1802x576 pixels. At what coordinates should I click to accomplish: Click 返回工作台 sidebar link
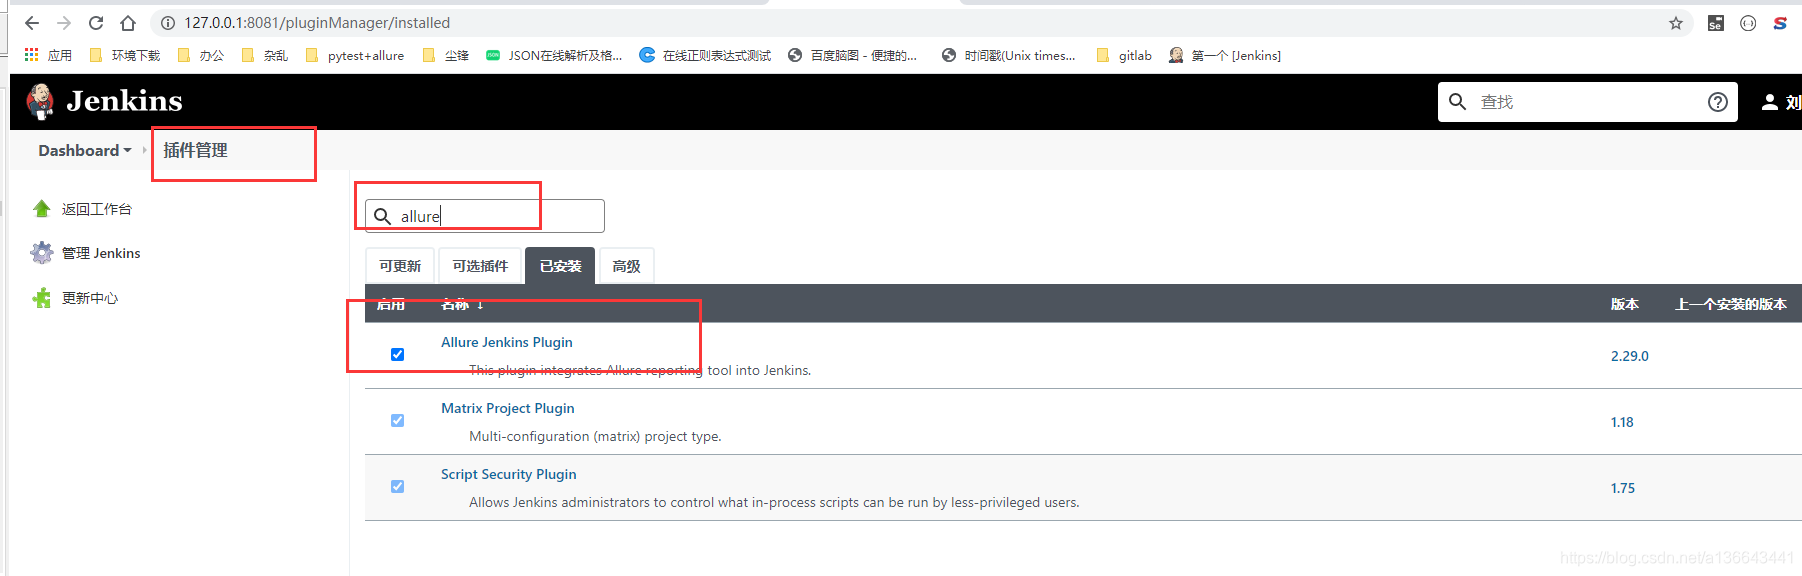click(x=97, y=209)
